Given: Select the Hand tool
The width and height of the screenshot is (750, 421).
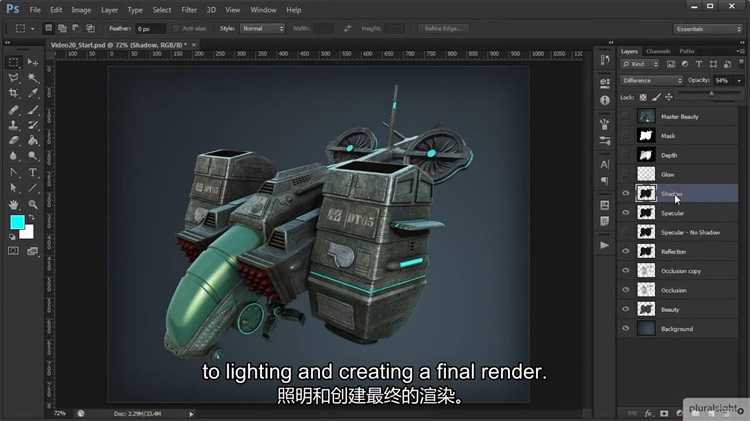Looking at the screenshot, I should pos(14,204).
